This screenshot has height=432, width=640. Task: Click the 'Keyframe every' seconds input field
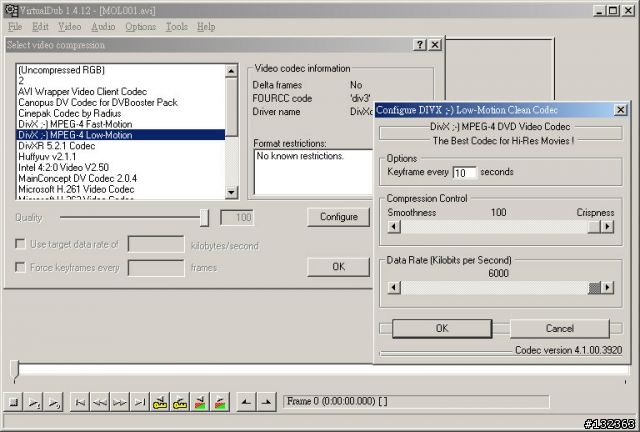coord(464,173)
